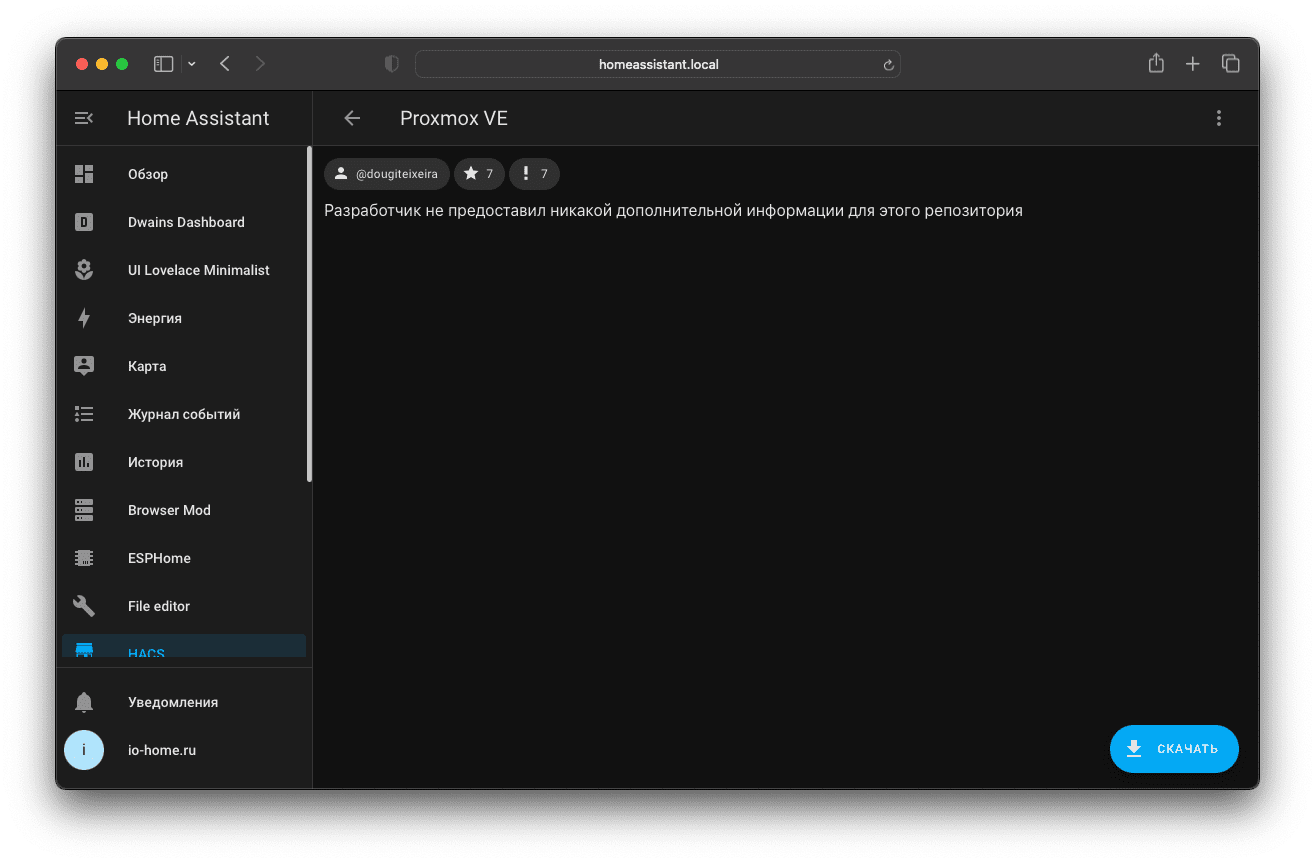This screenshot has width=1315, height=863.
Task: Open the ESPHome chip icon
Action: pyautogui.click(x=84, y=558)
